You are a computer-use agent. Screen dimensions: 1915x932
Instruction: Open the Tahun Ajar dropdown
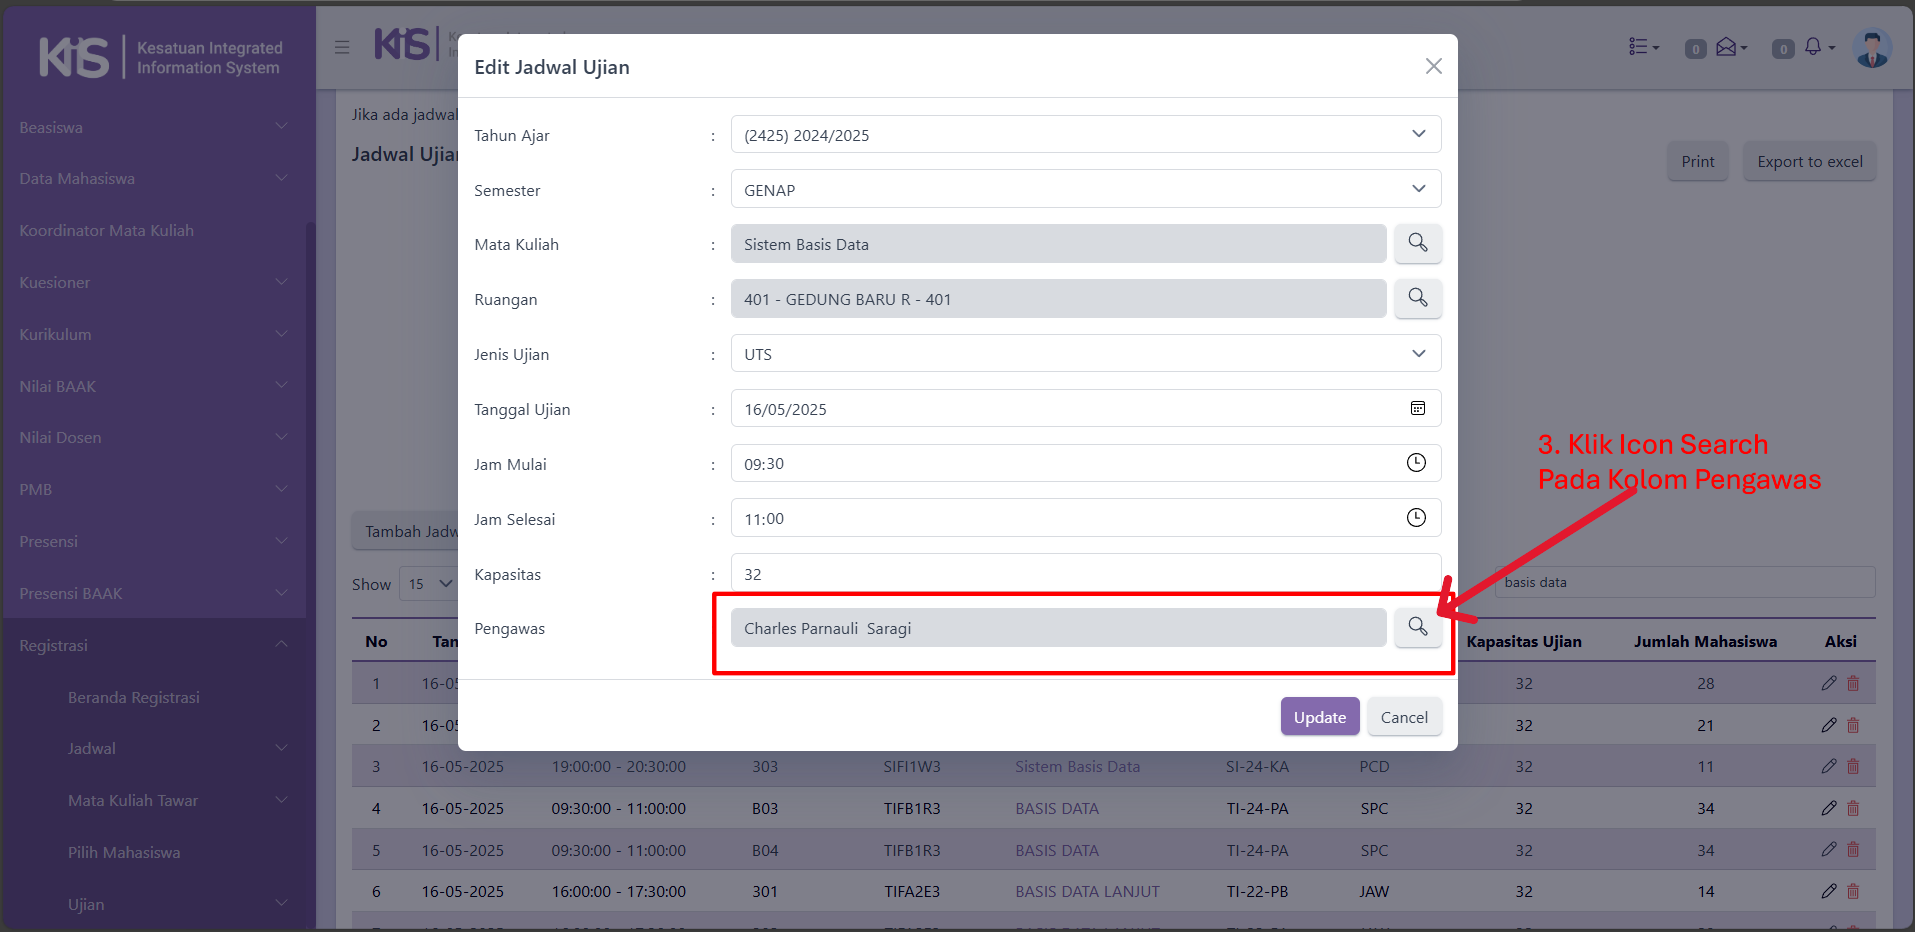(1085, 135)
